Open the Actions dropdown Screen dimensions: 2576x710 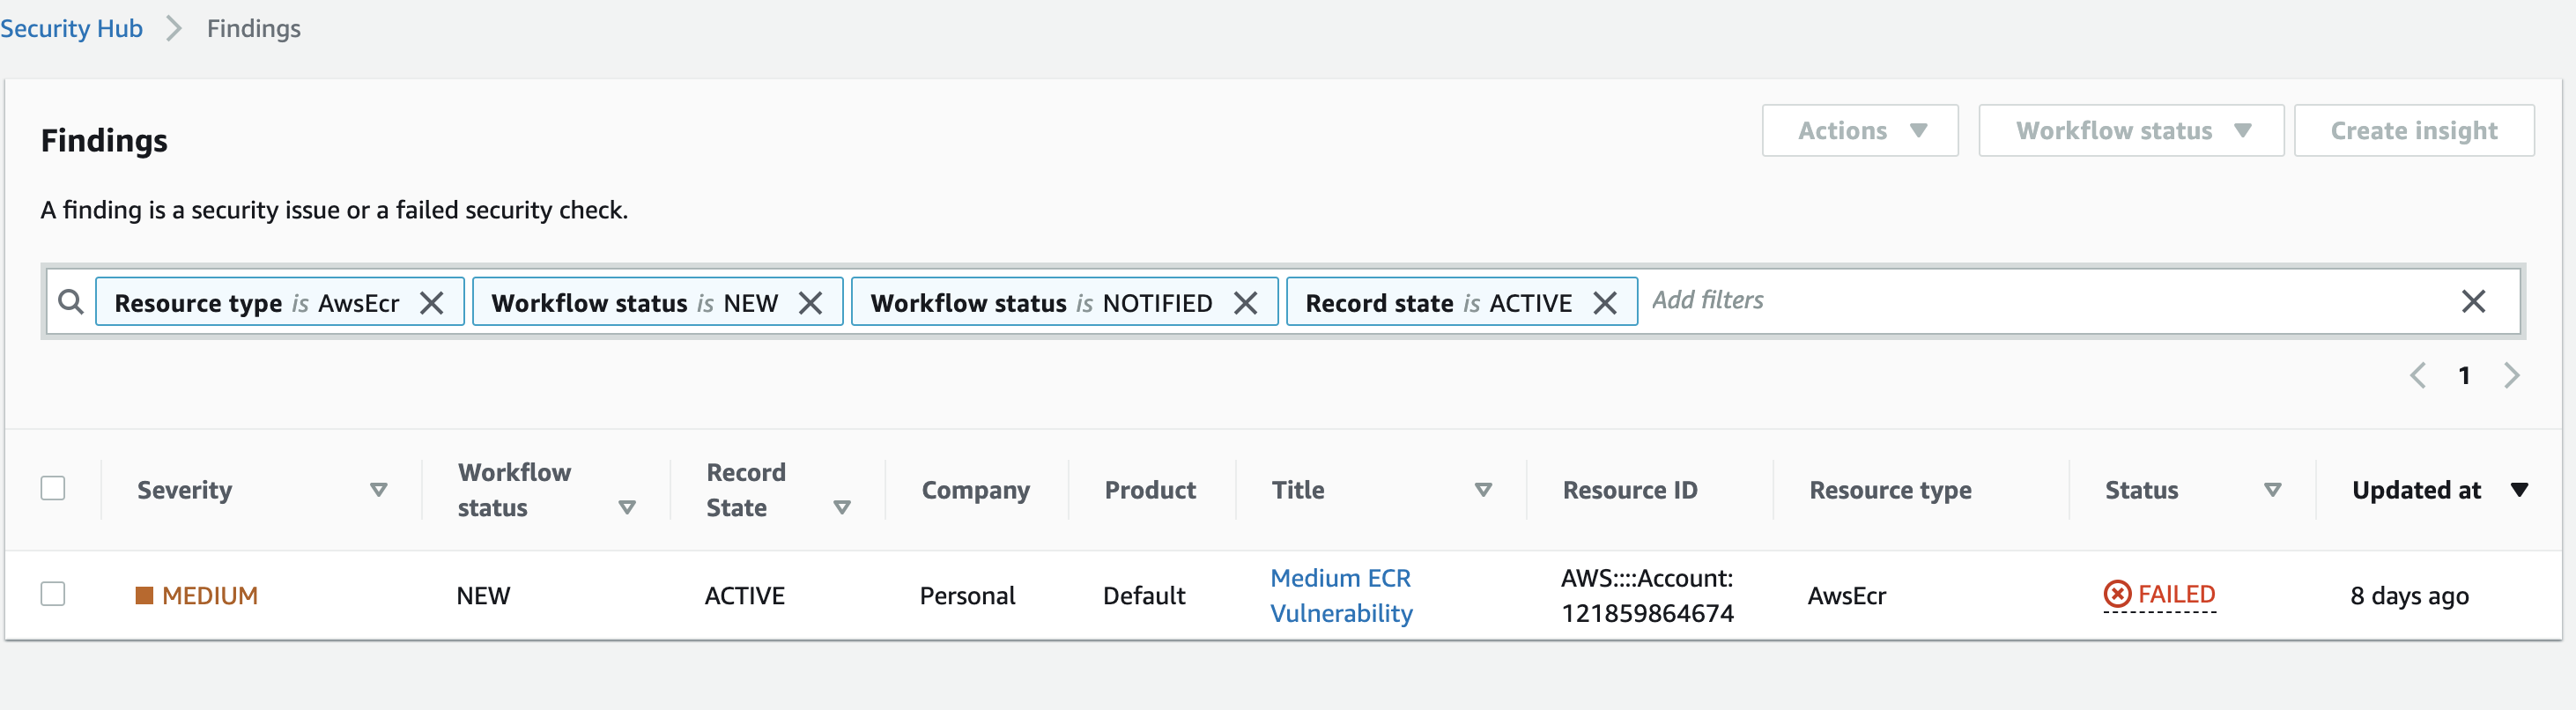(1860, 131)
